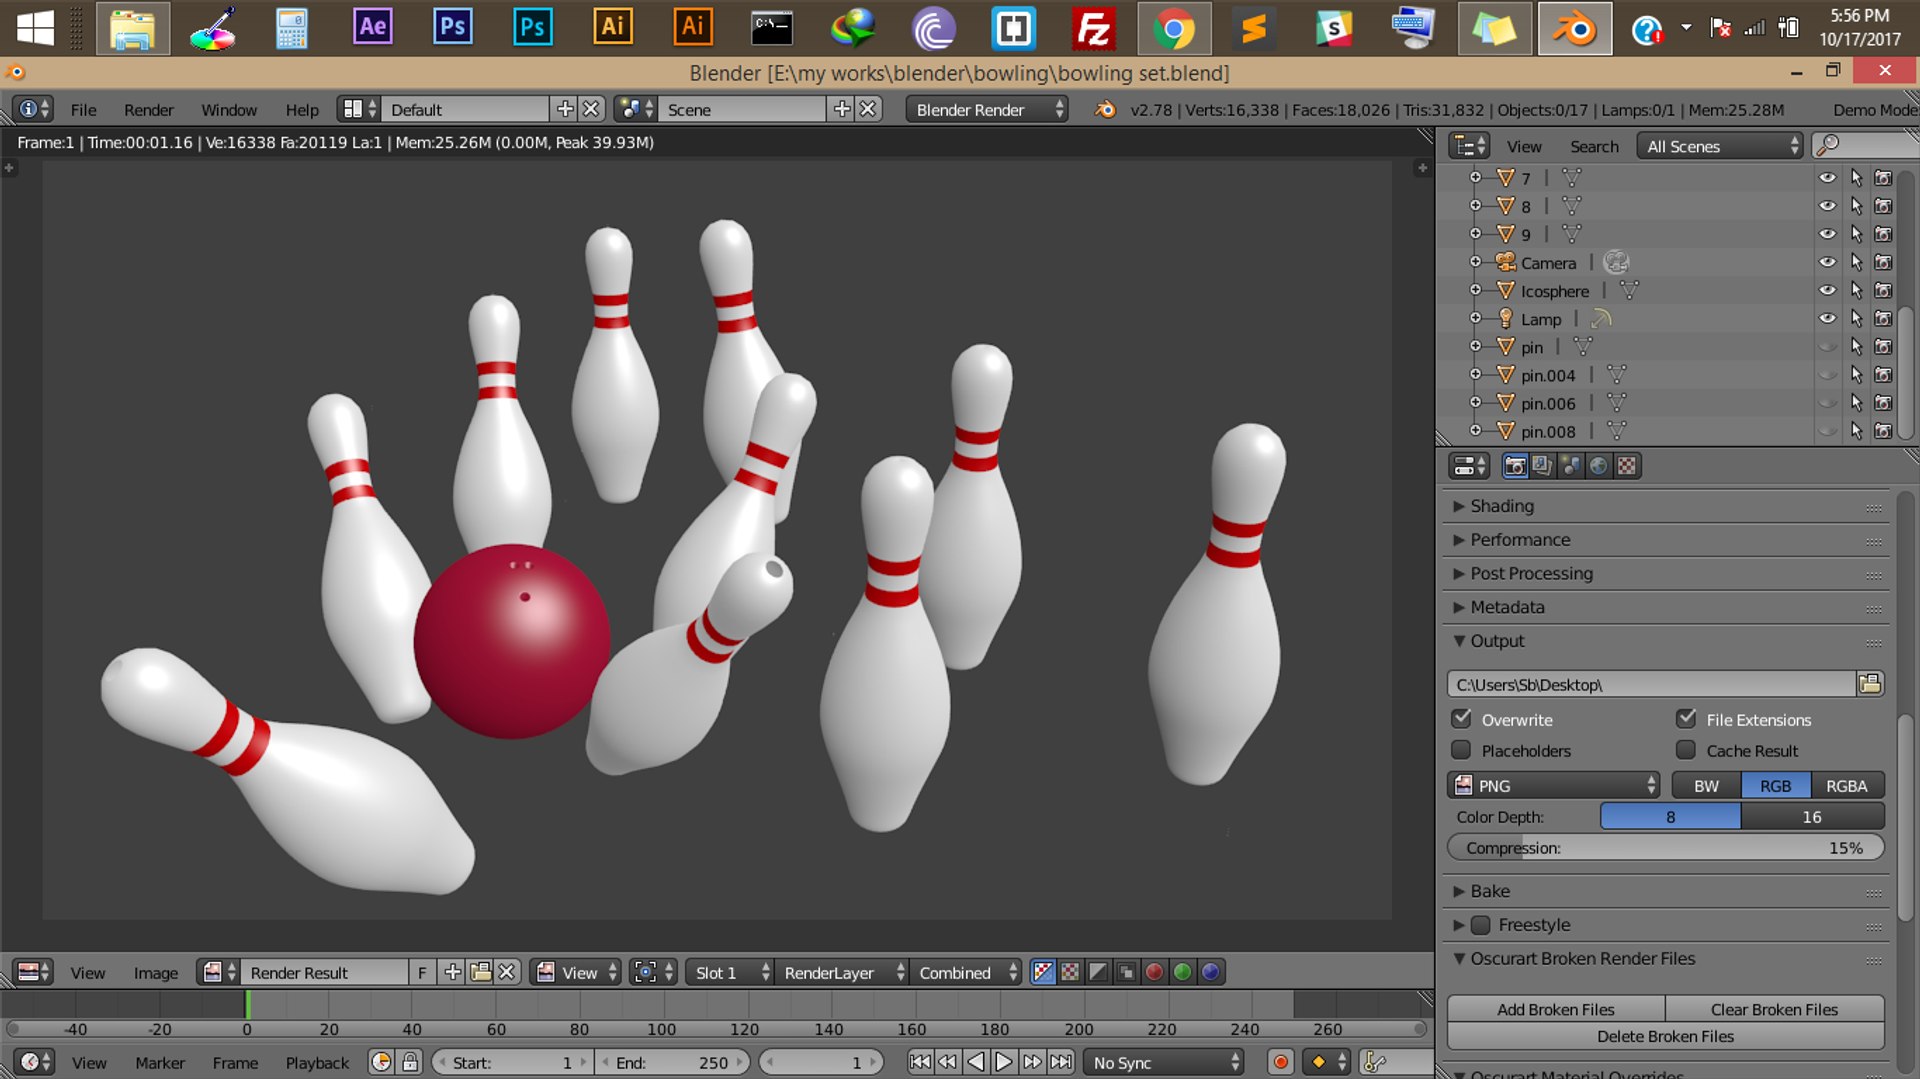Click the red channel display button

(1154, 972)
